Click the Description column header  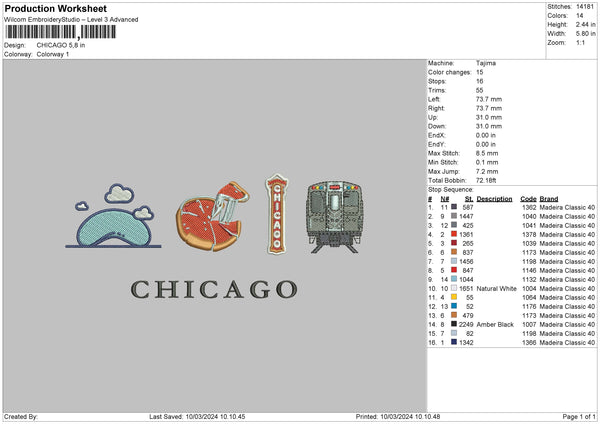click(x=494, y=199)
